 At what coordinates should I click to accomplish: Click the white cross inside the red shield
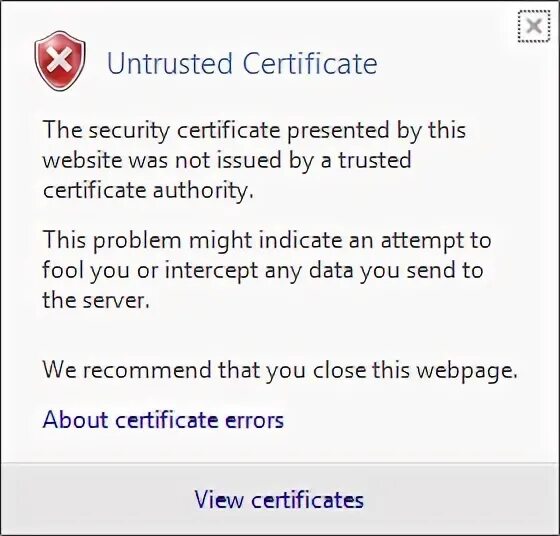tap(60, 59)
